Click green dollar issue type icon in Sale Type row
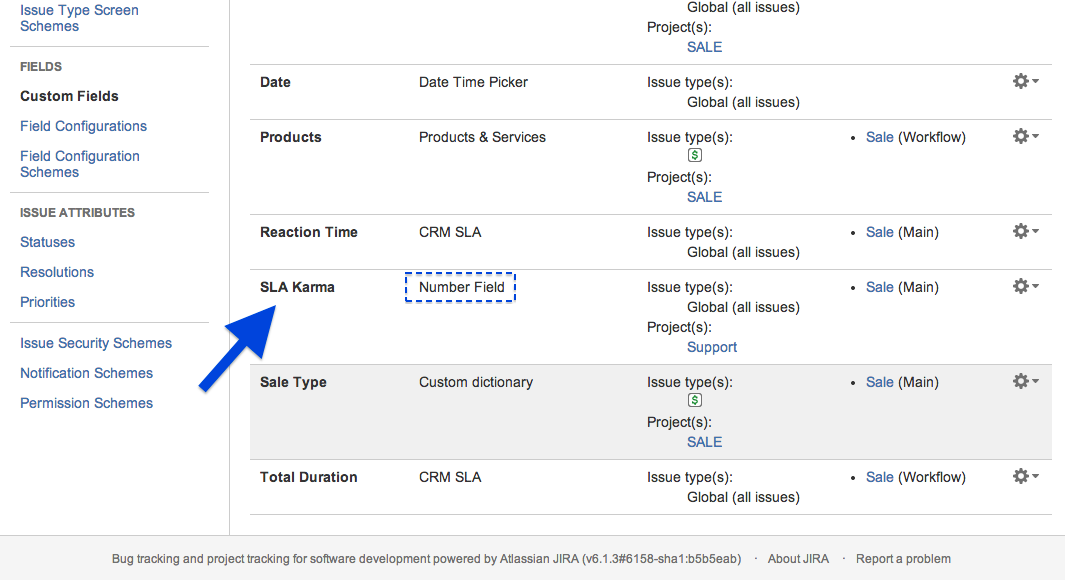 tap(695, 401)
